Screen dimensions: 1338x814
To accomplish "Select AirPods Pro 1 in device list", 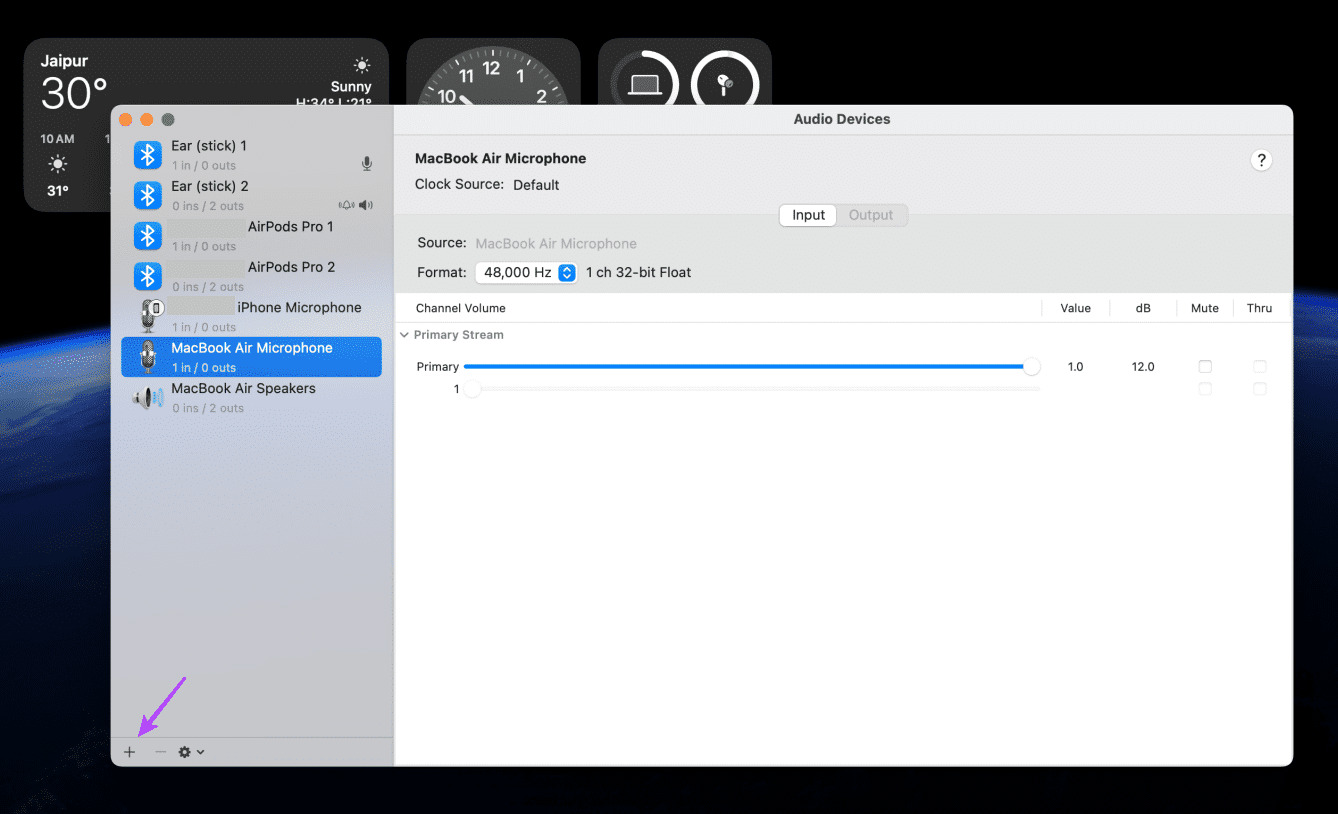I will coord(252,236).
